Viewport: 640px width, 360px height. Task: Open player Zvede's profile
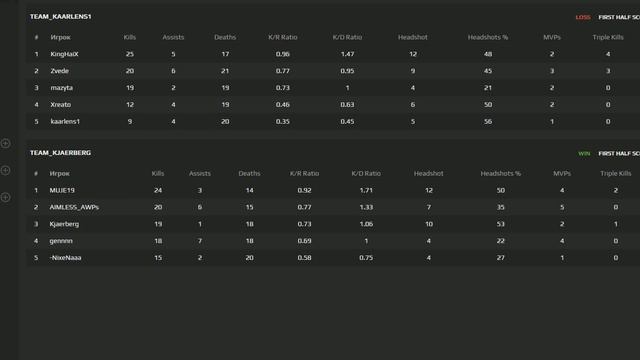[x=60, y=71]
